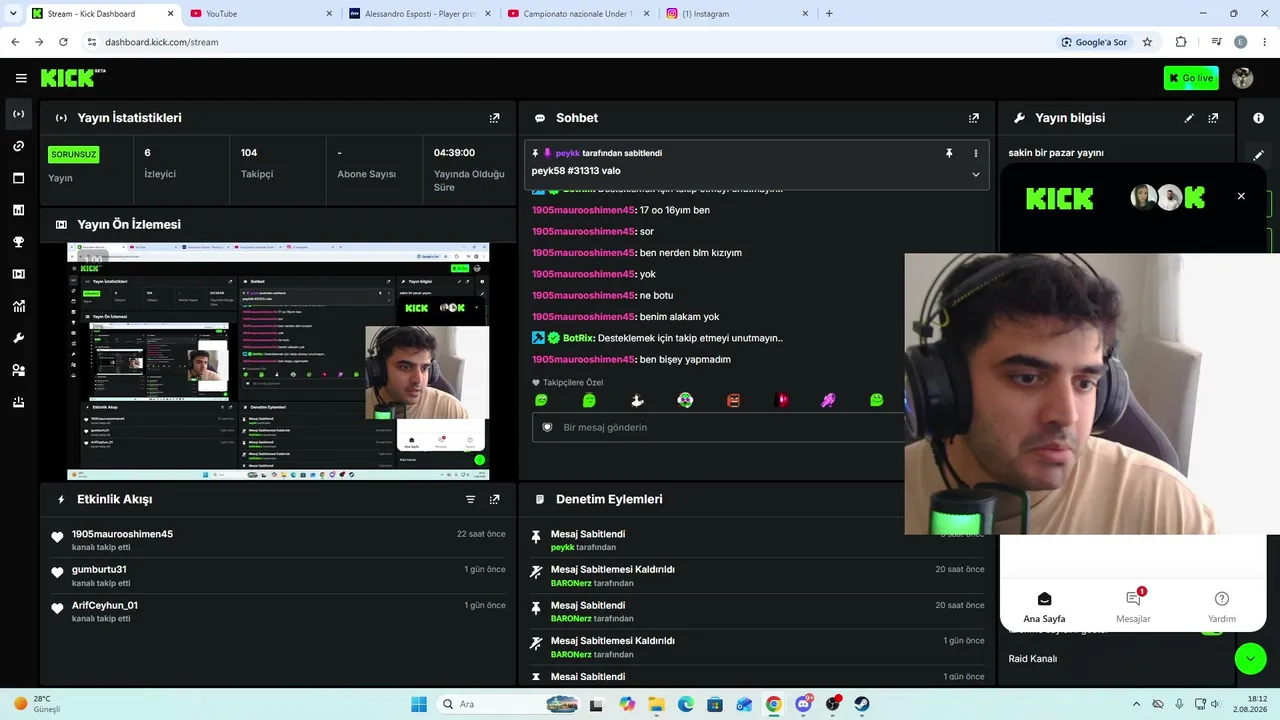1280x720 pixels.
Task: Open Steam from the taskbar
Action: pyautogui.click(x=861, y=704)
